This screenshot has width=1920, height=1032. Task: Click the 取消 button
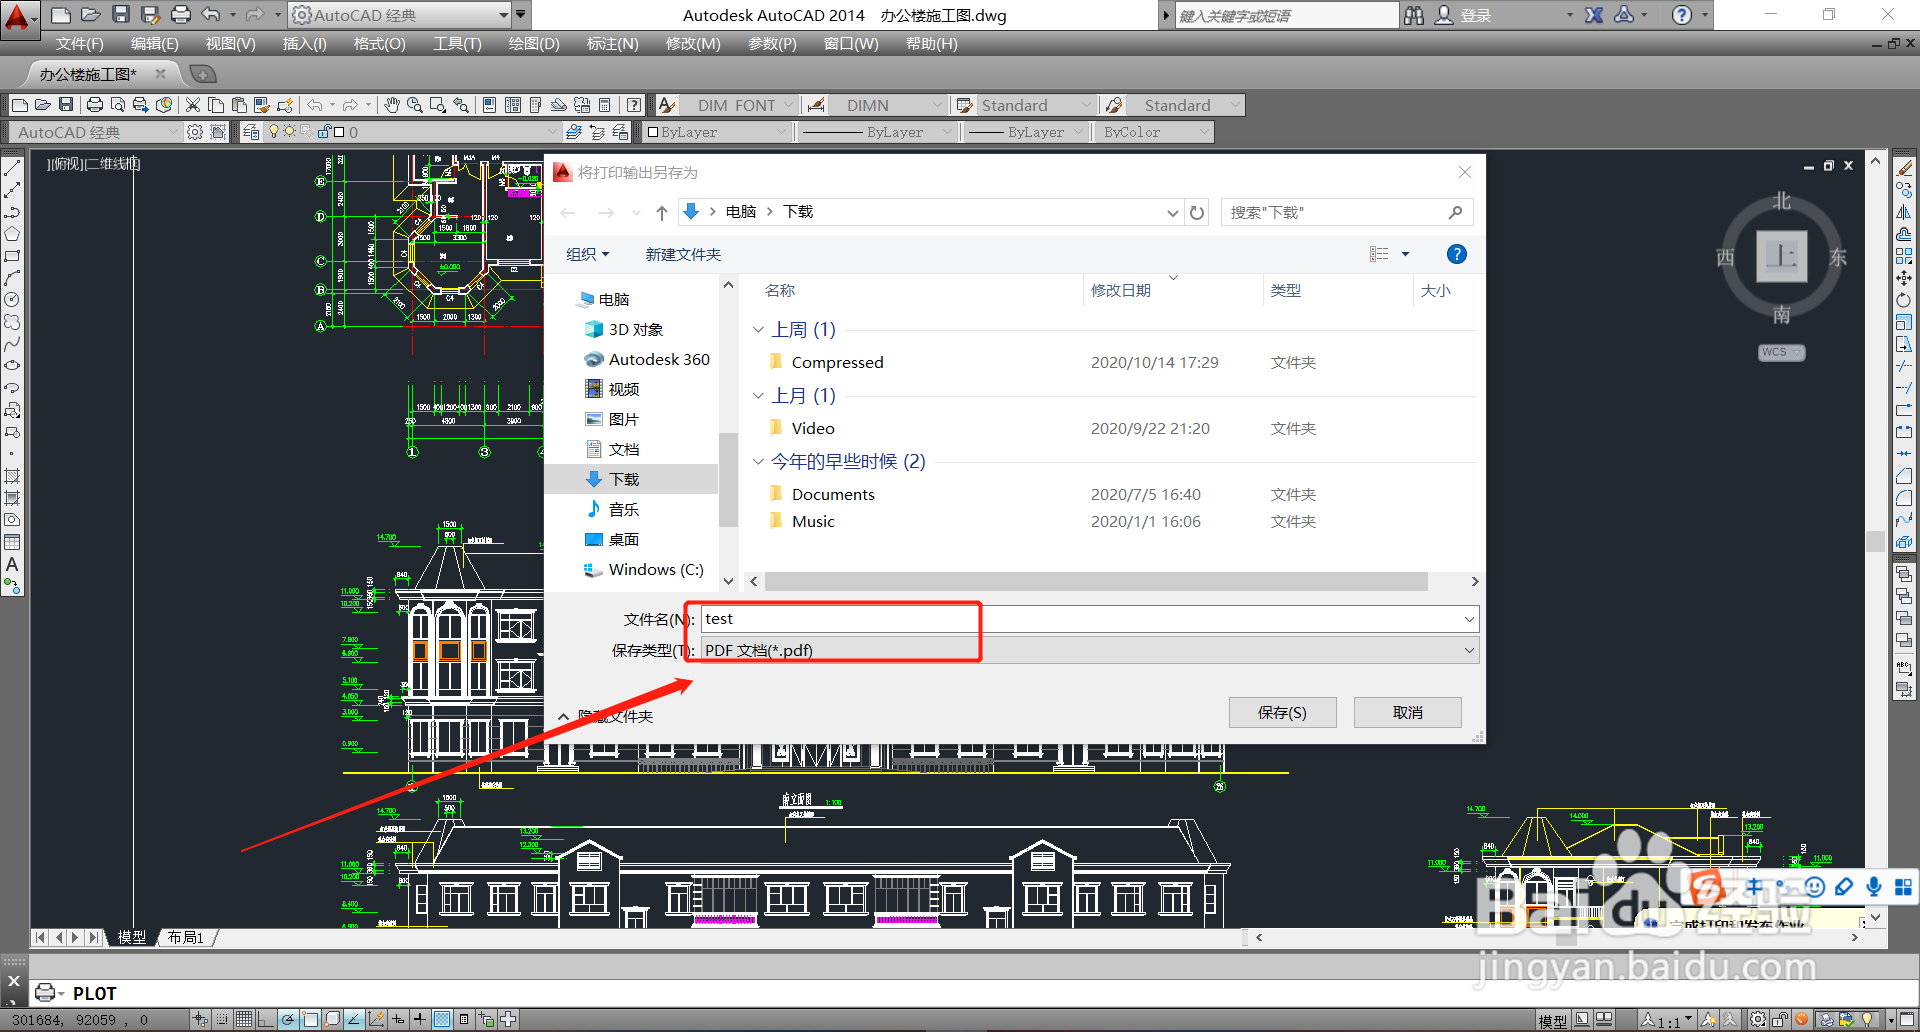click(x=1407, y=712)
